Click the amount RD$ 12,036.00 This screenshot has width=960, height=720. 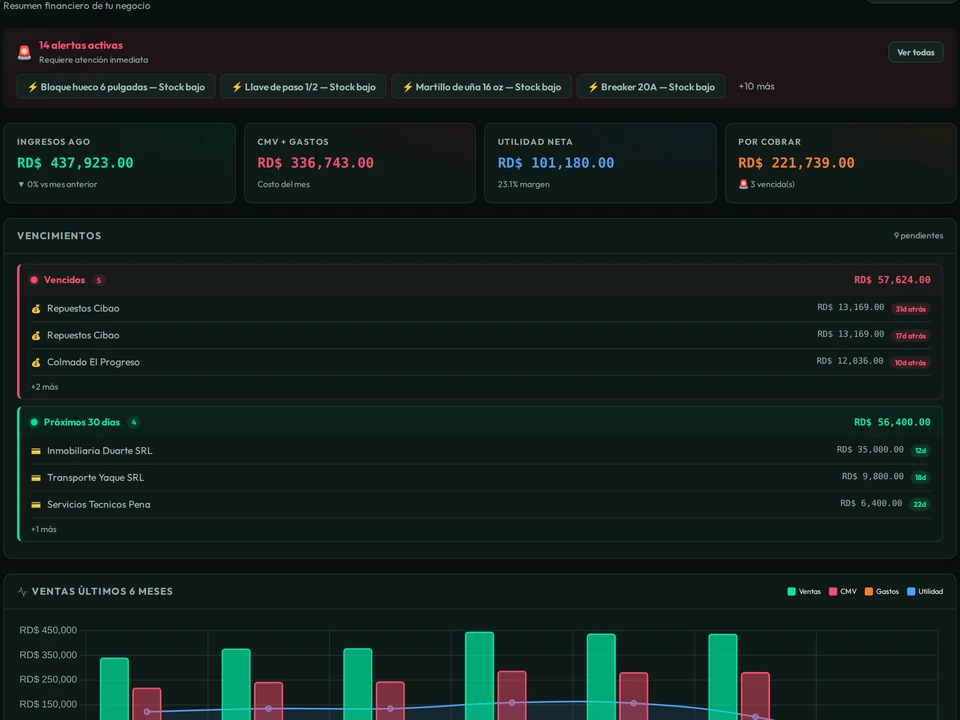coord(850,361)
